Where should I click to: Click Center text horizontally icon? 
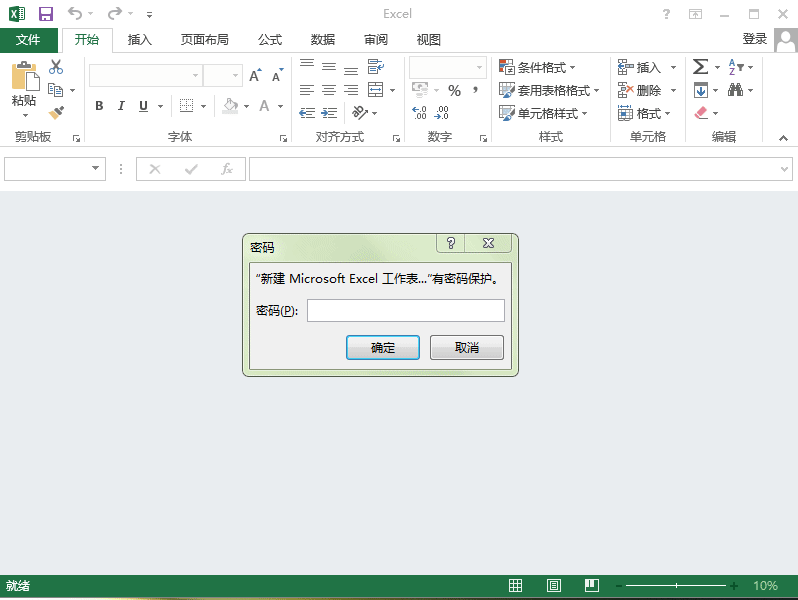point(329,91)
